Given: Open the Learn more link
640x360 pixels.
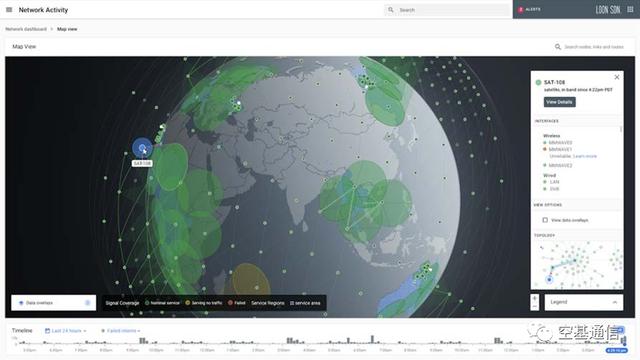Looking at the screenshot, I should (585, 156).
